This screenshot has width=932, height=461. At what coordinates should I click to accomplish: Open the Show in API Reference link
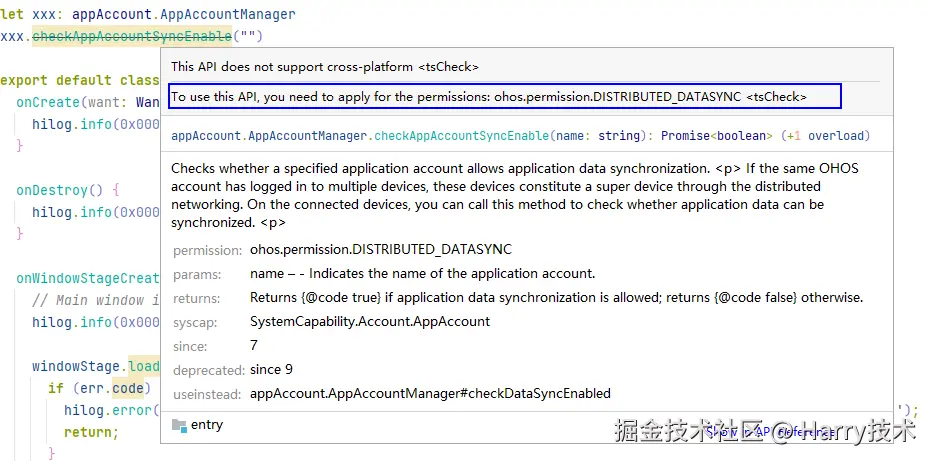pos(770,431)
